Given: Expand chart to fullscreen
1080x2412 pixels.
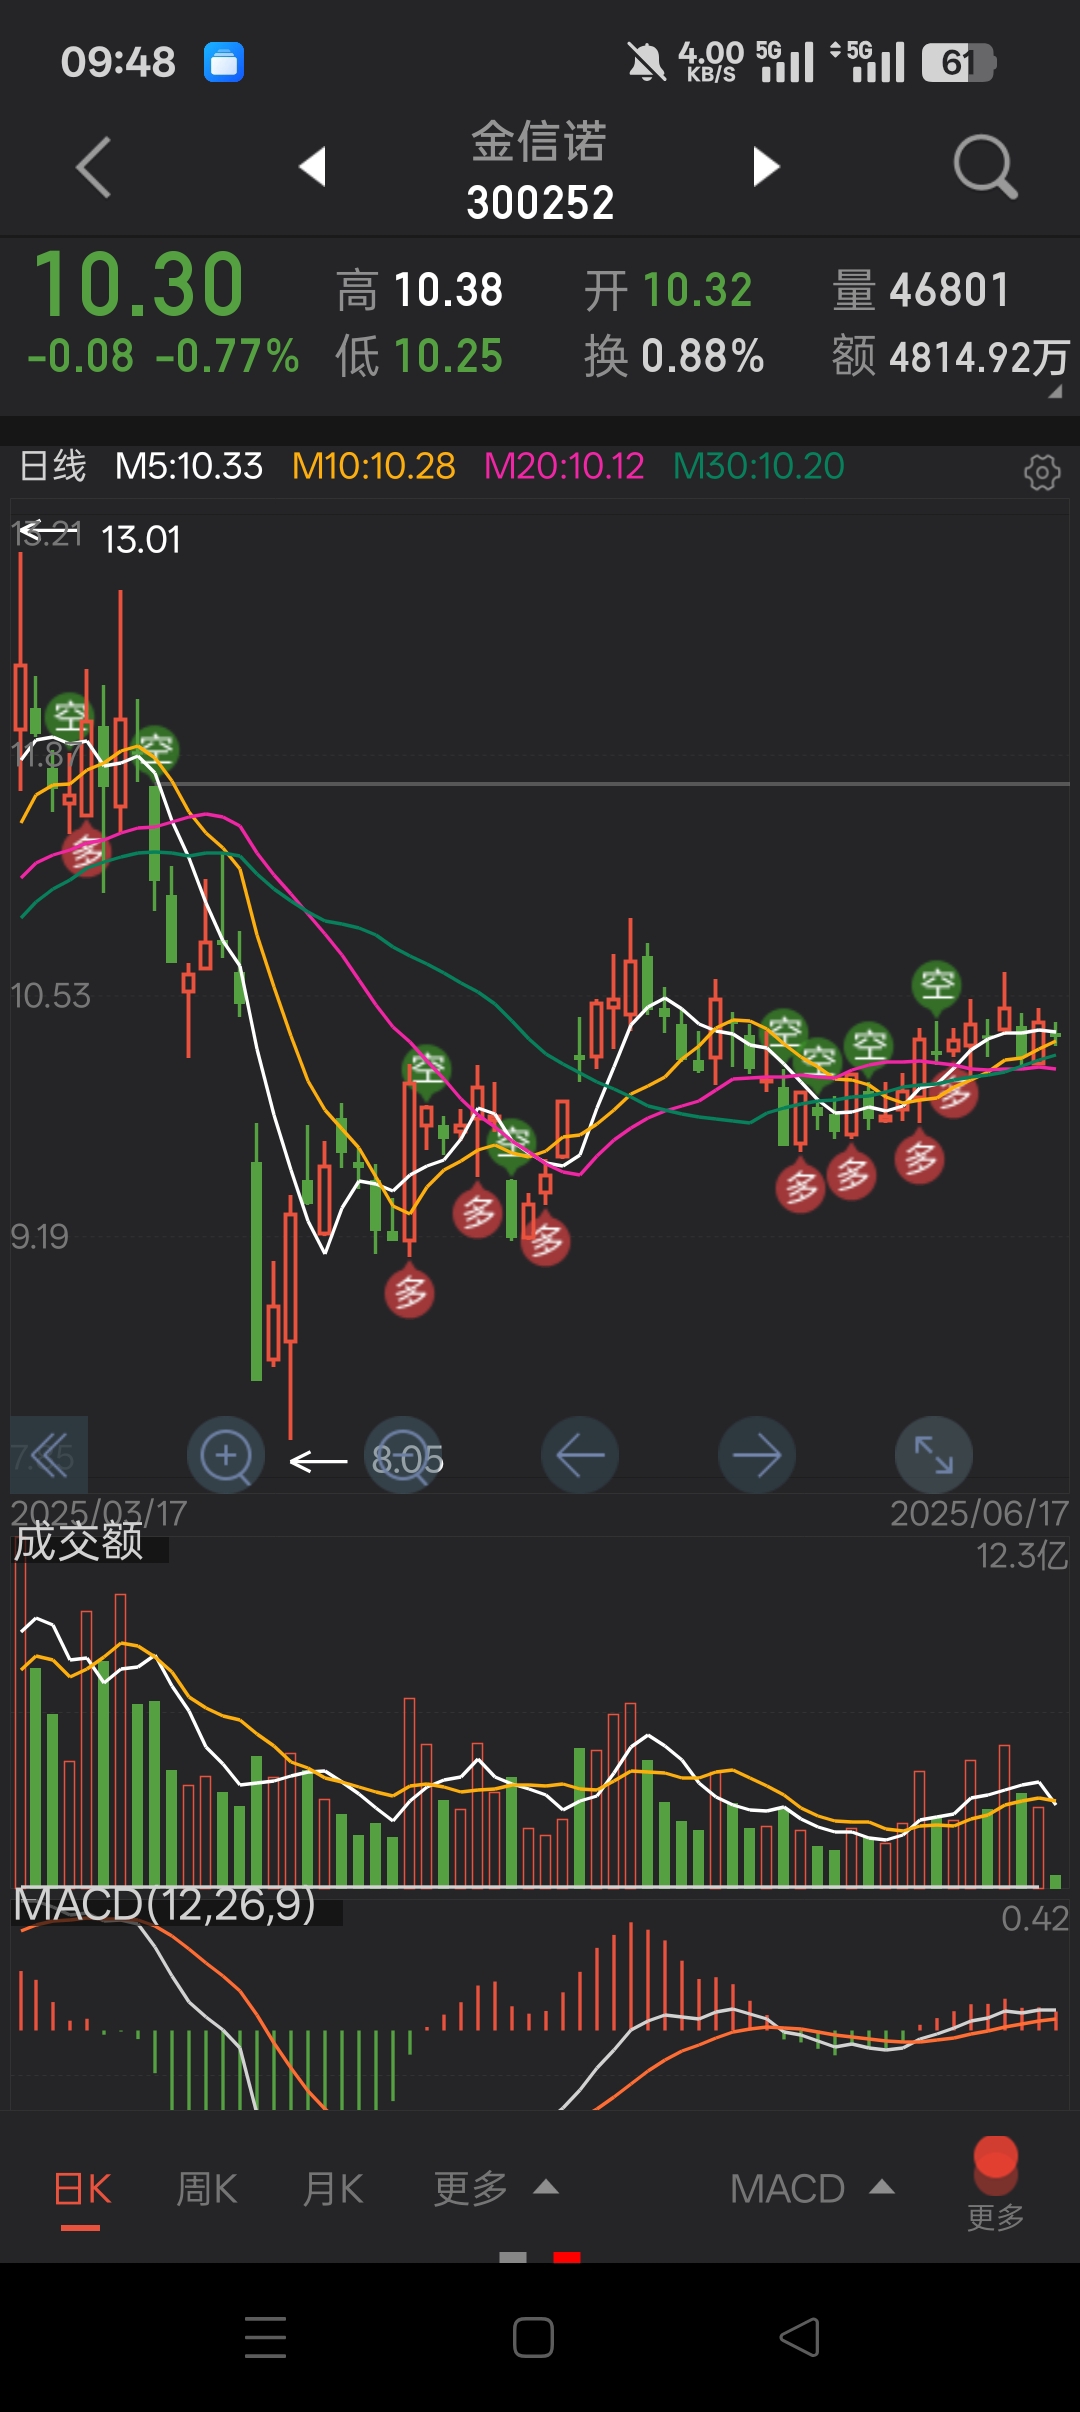Looking at the screenshot, I should tap(934, 1455).
